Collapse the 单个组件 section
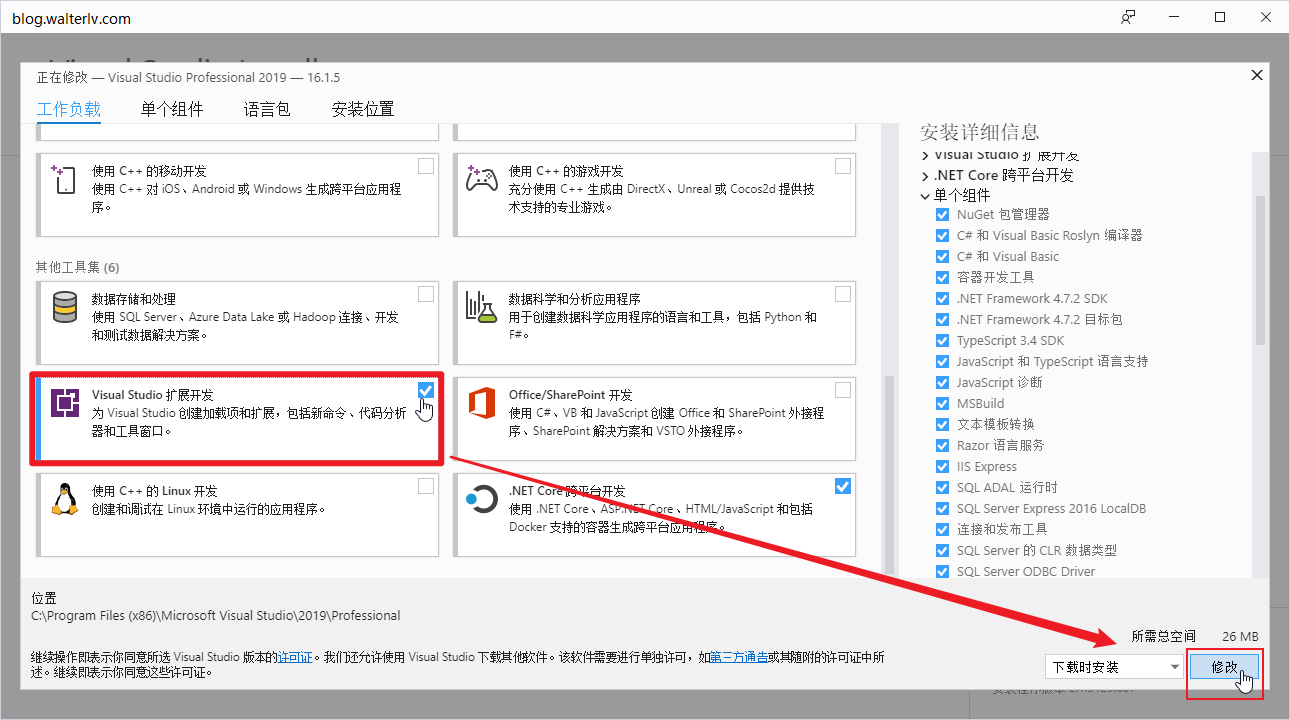1290x720 pixels. pyautogui.click(x=925, y=197)
